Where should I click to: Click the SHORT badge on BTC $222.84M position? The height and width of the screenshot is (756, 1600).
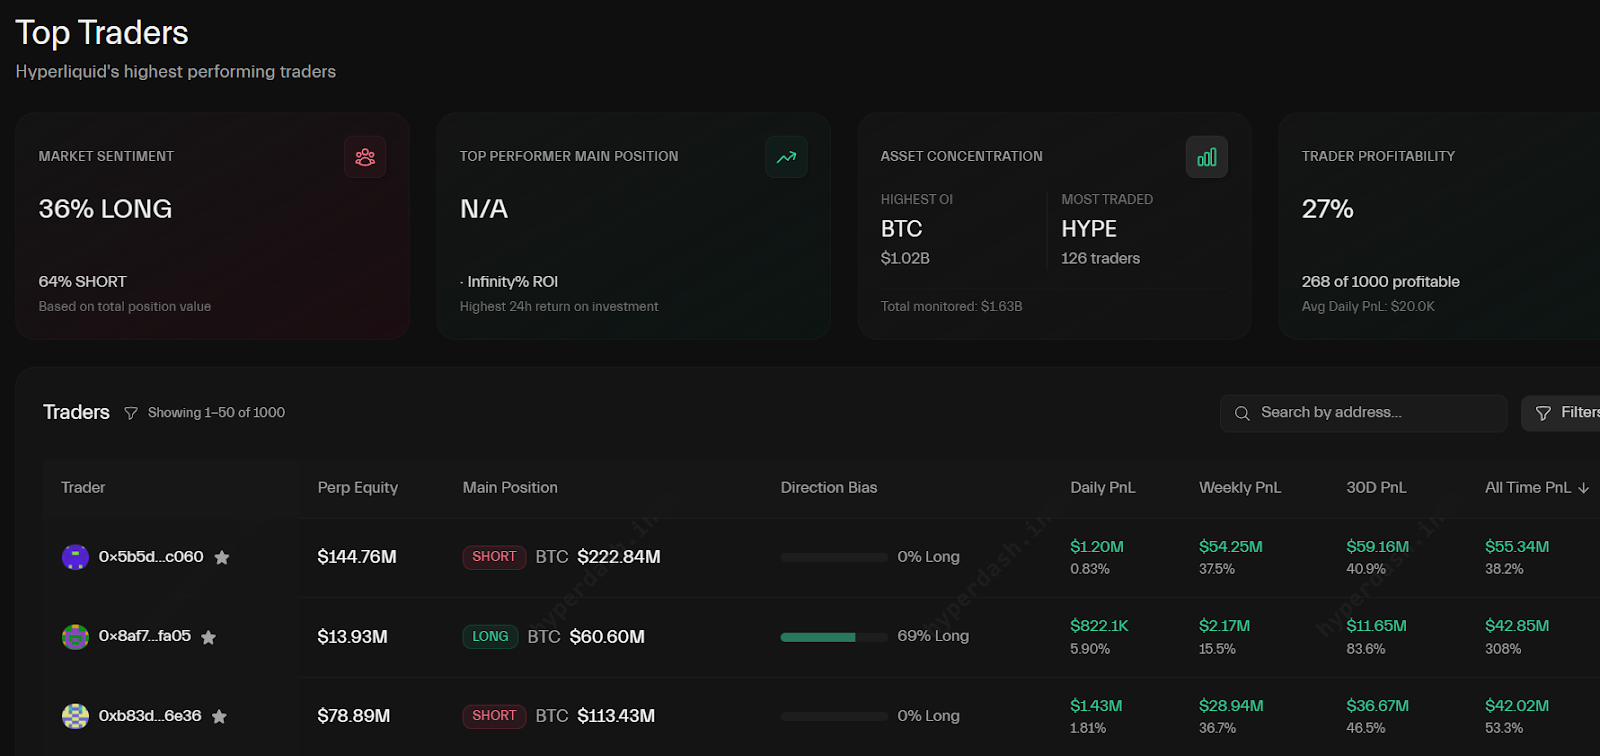point(494,557)
